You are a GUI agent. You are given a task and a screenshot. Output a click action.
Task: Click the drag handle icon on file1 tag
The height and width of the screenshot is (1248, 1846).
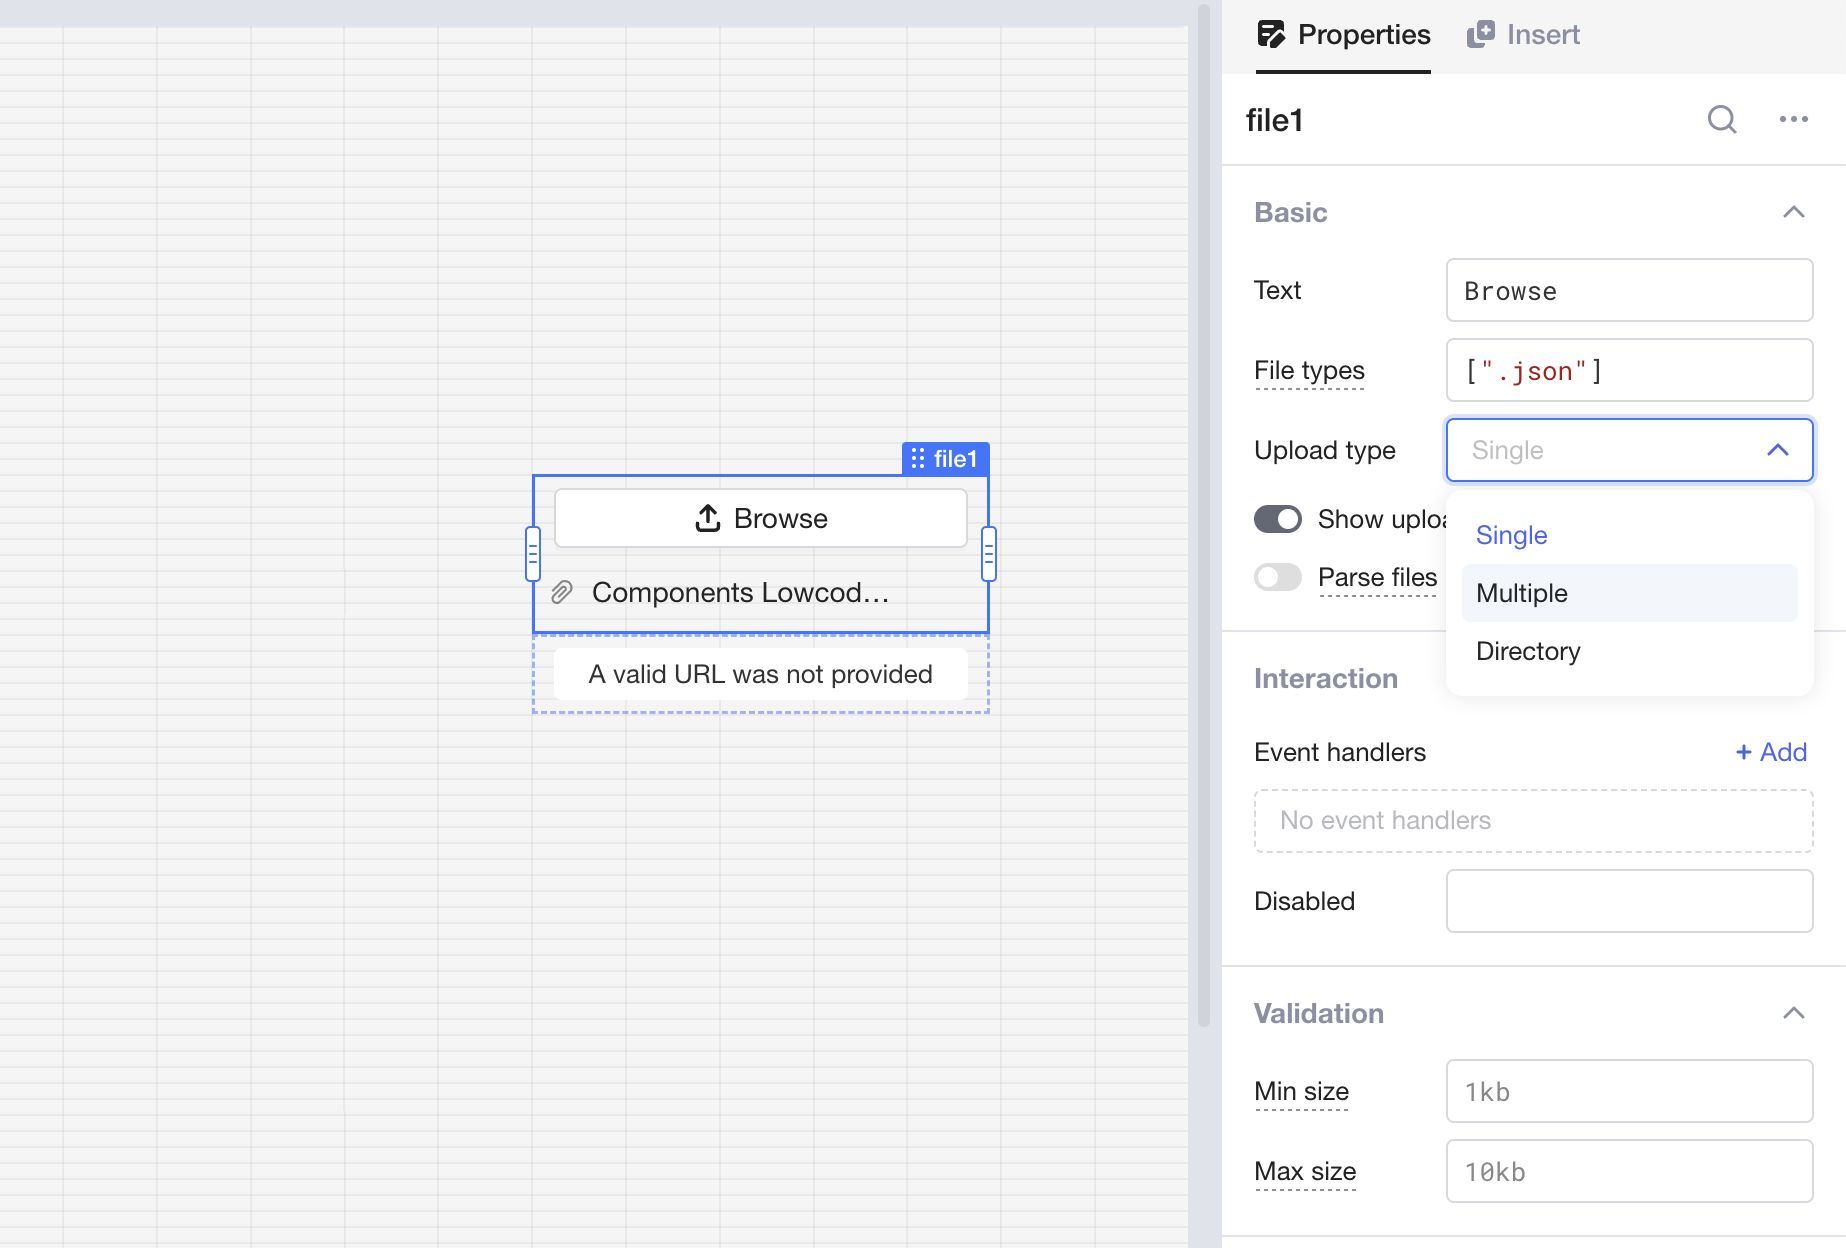pyautogui.click(x=918, y=459)
